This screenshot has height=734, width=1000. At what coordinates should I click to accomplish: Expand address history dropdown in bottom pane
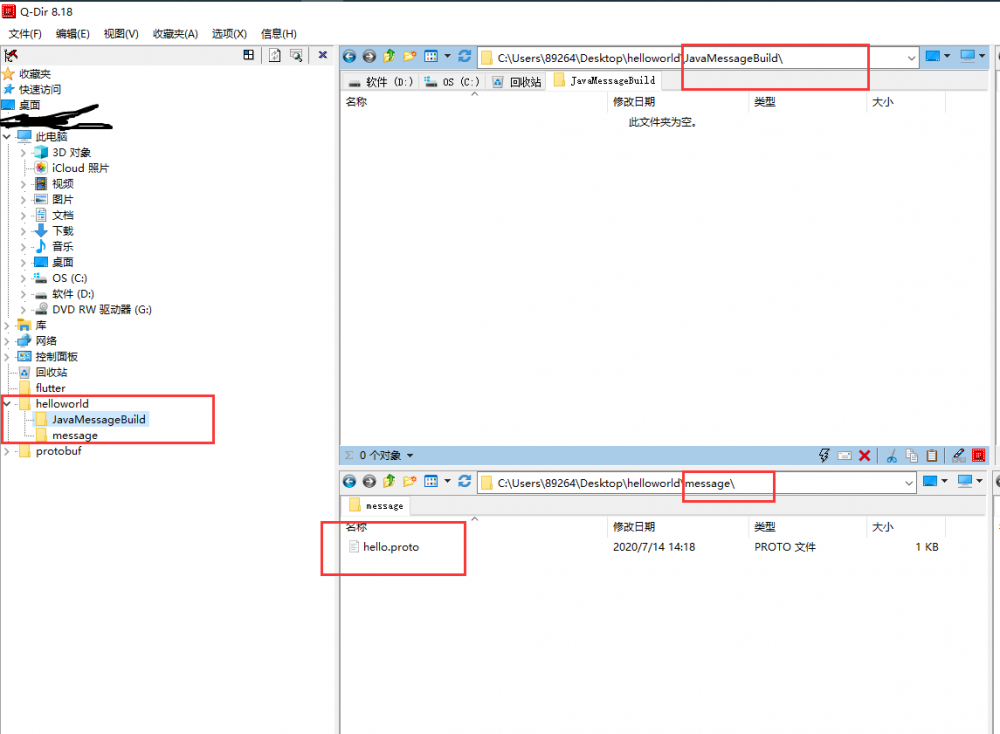coord(909,483)
